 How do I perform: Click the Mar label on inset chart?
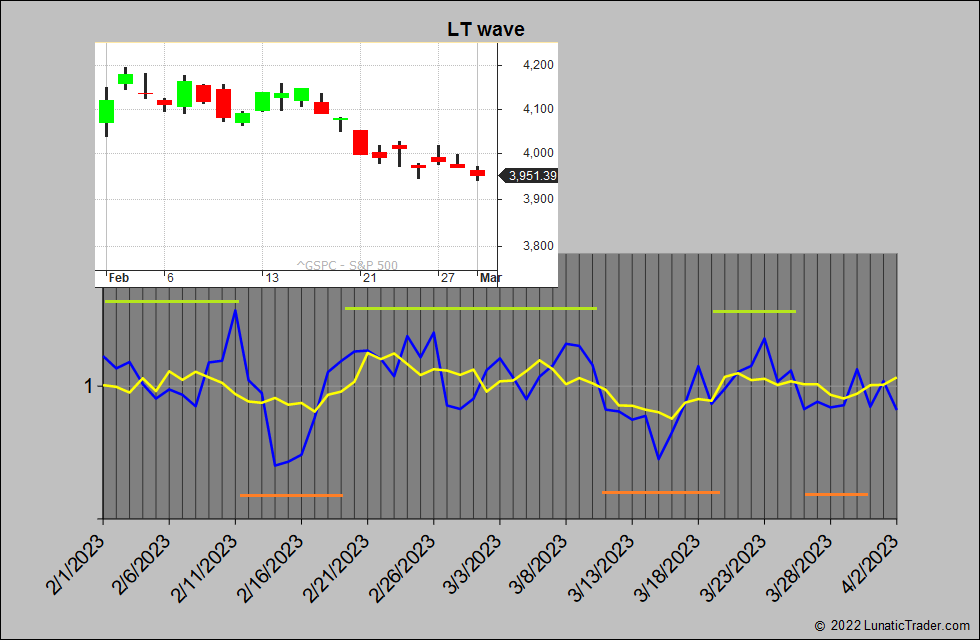pos(490,278)
